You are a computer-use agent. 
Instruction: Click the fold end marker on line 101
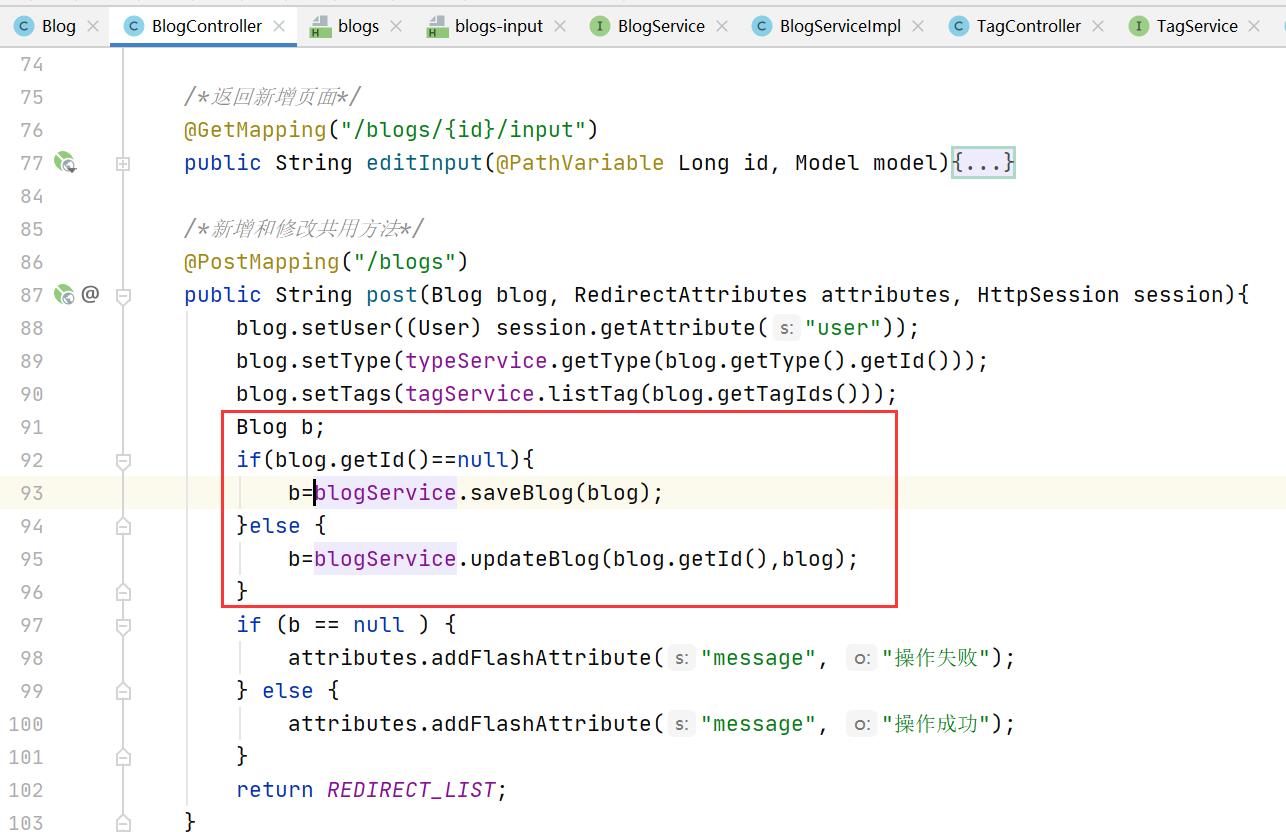(x=123, y=757)
